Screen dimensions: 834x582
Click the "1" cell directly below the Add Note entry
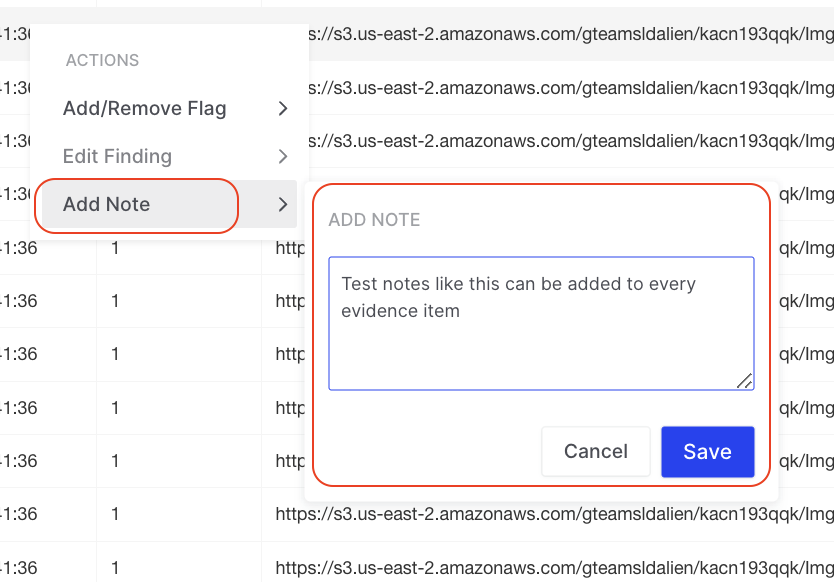(x=116, y=247)
